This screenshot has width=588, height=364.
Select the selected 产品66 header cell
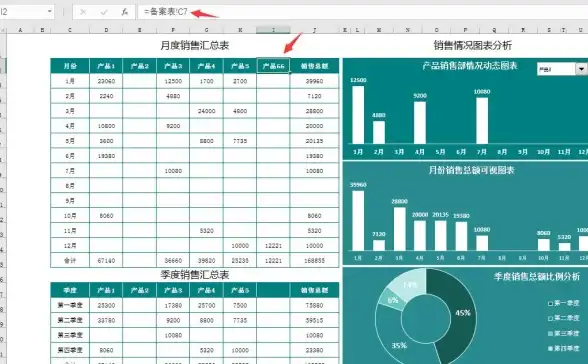[x=273, y=66]
